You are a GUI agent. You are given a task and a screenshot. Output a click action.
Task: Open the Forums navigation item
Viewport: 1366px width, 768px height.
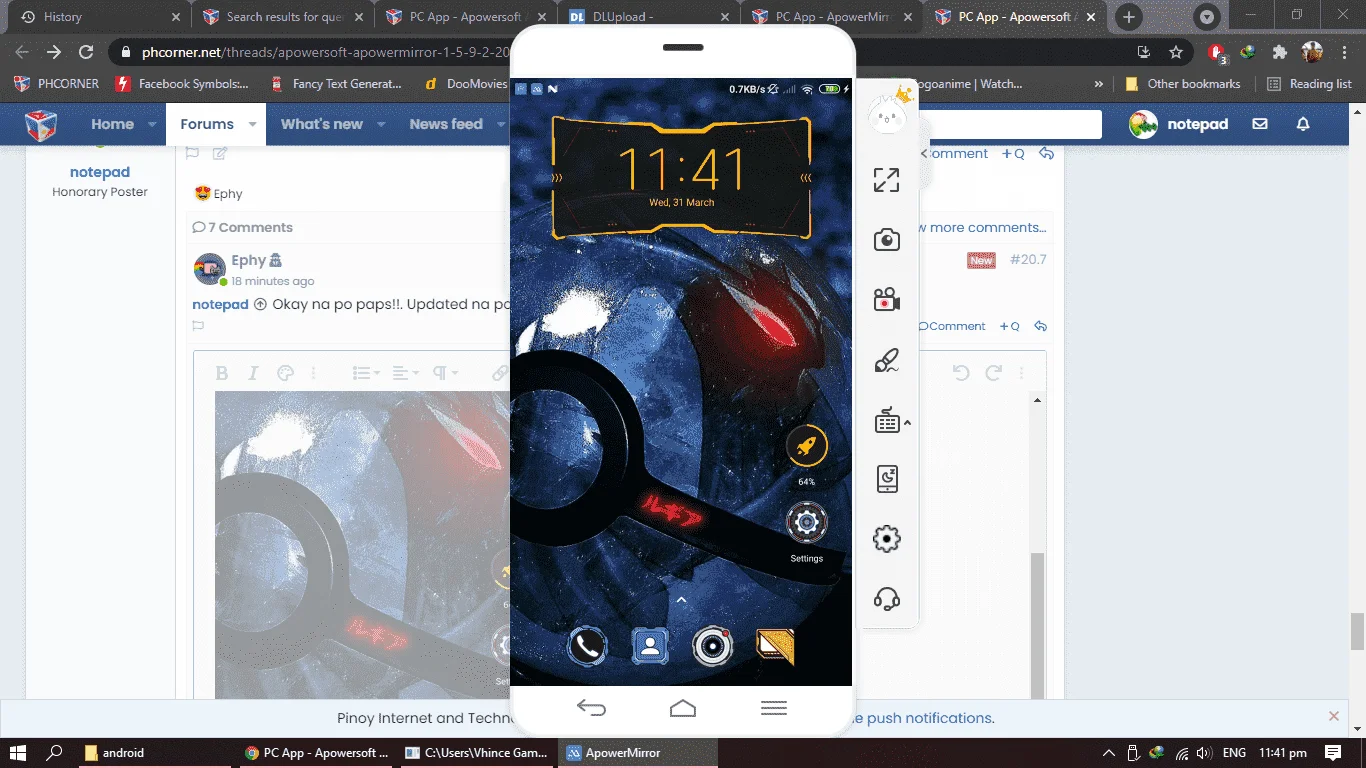(207, 124)
